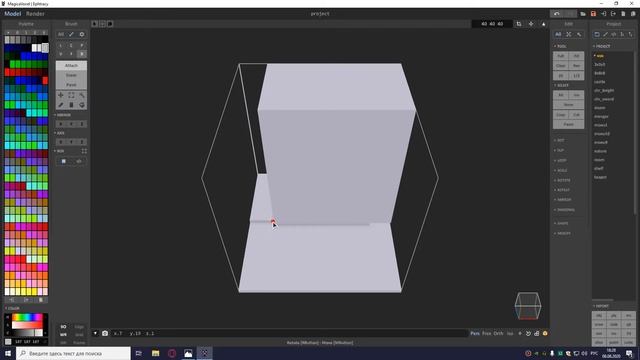Select the magic wand tool in Brush panel
This screenshot has height=360, width=640.
[x=82, y=95]
